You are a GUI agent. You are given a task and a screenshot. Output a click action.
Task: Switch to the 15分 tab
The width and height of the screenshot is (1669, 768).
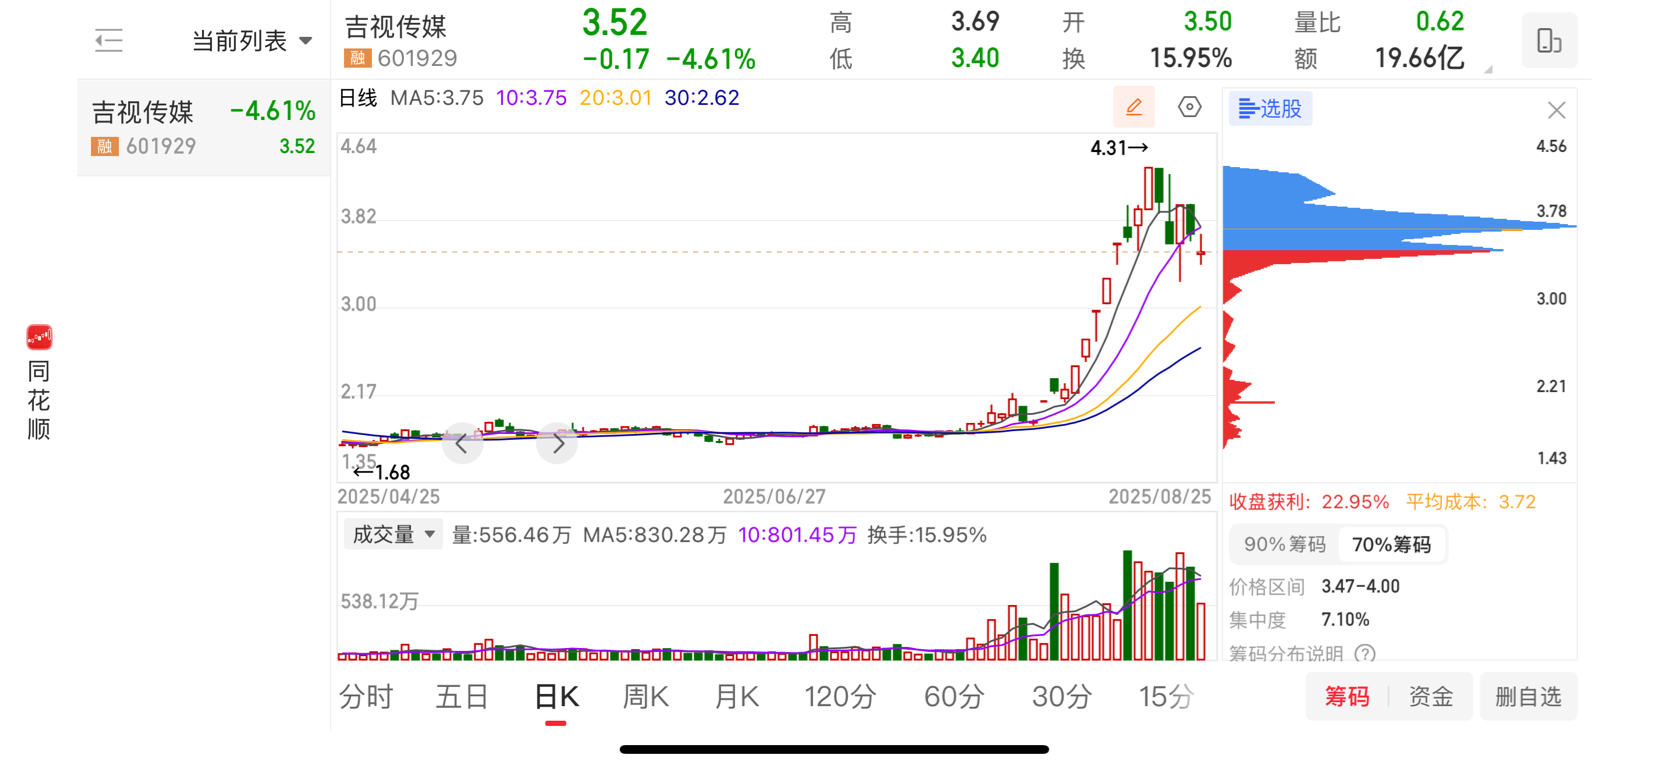(x=1166, y=697)
